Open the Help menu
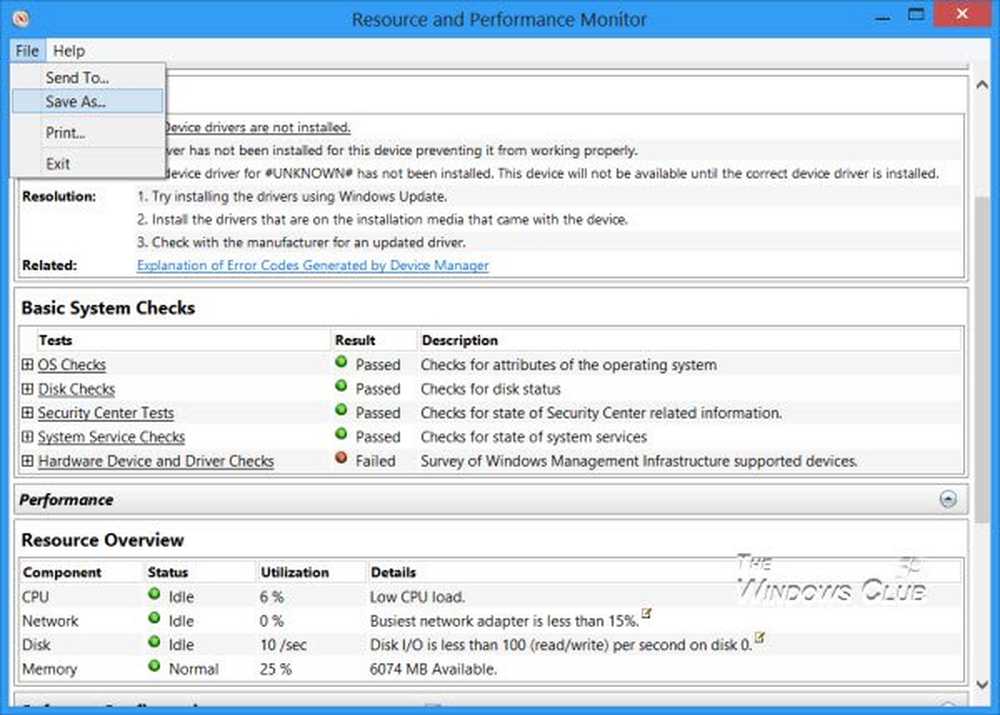Viewport: 1000px width, 715px height. click(69, 50)
